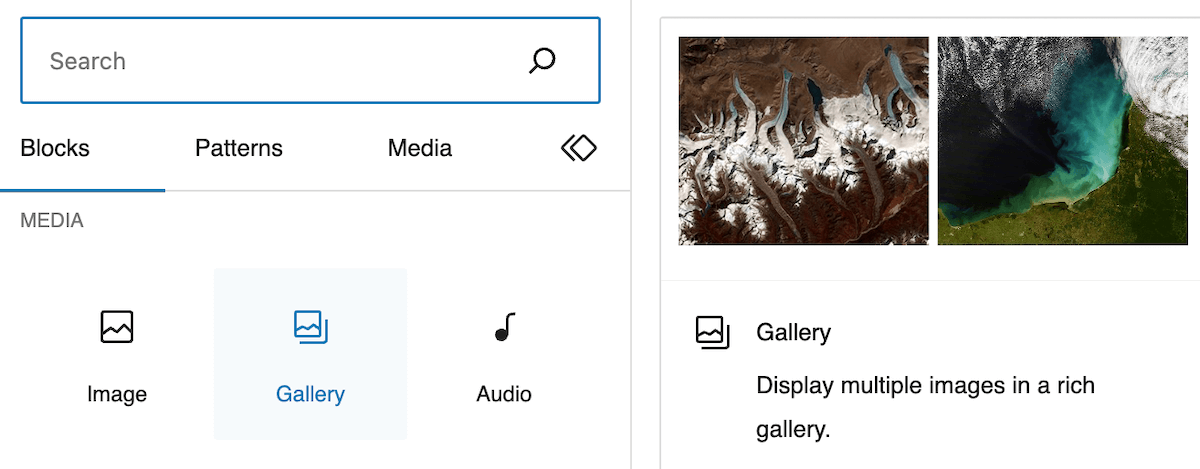Click the Search placeholder text
The height and width of the screenshot is (469, 1200).
[87, 61]
